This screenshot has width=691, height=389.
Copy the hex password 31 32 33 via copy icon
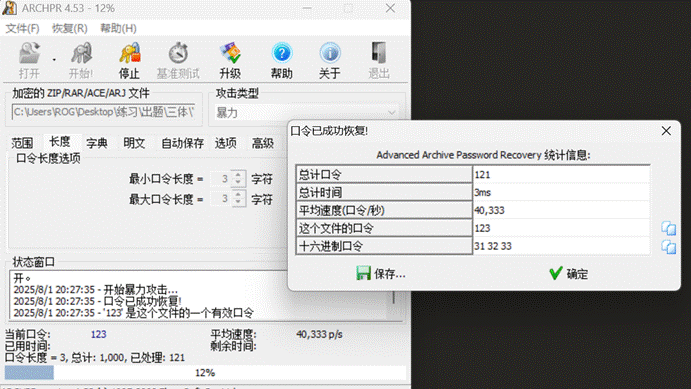point(669,247)
